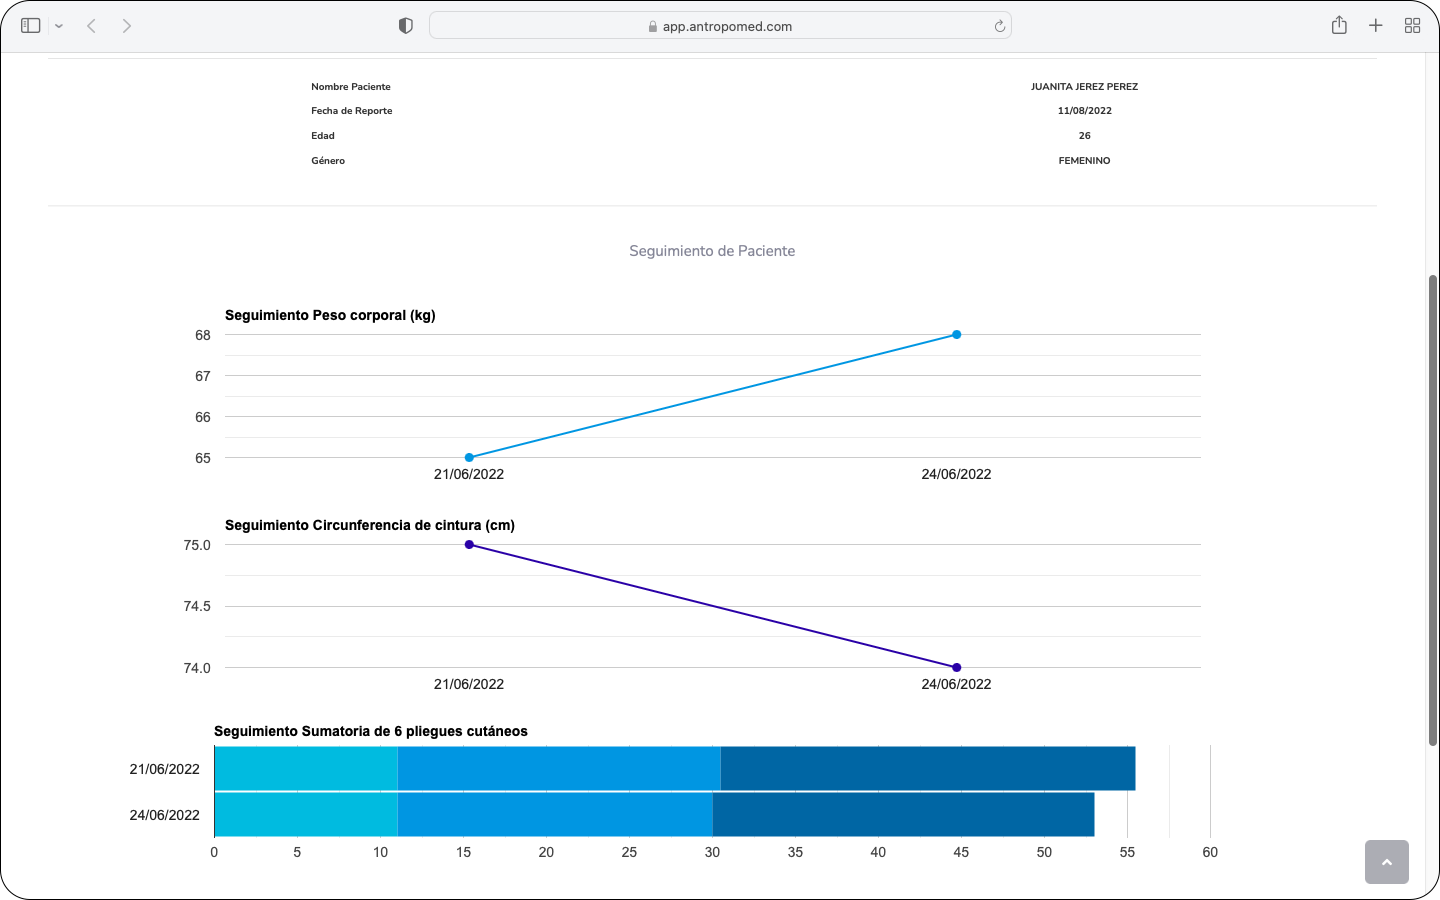Click the 68 label on weight axis

203,335
